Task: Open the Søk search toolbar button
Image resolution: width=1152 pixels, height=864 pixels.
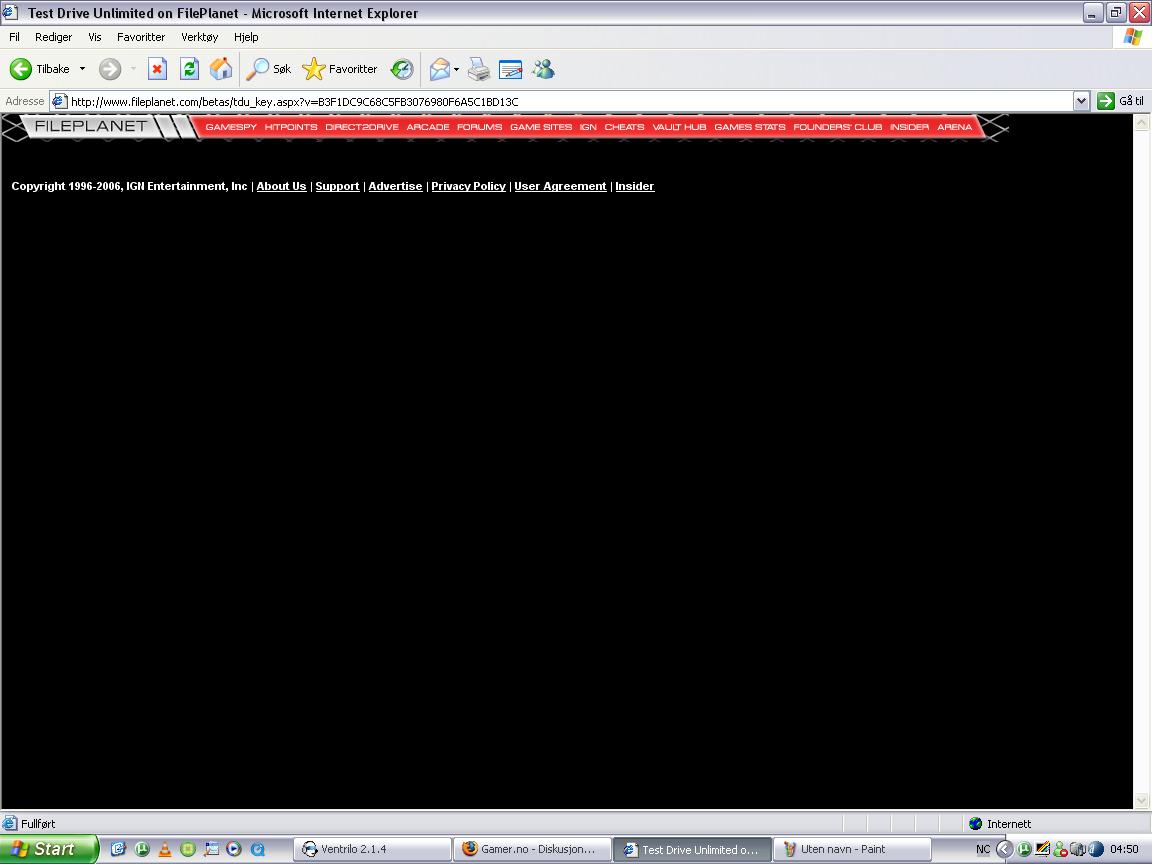Action: [268, 69]
